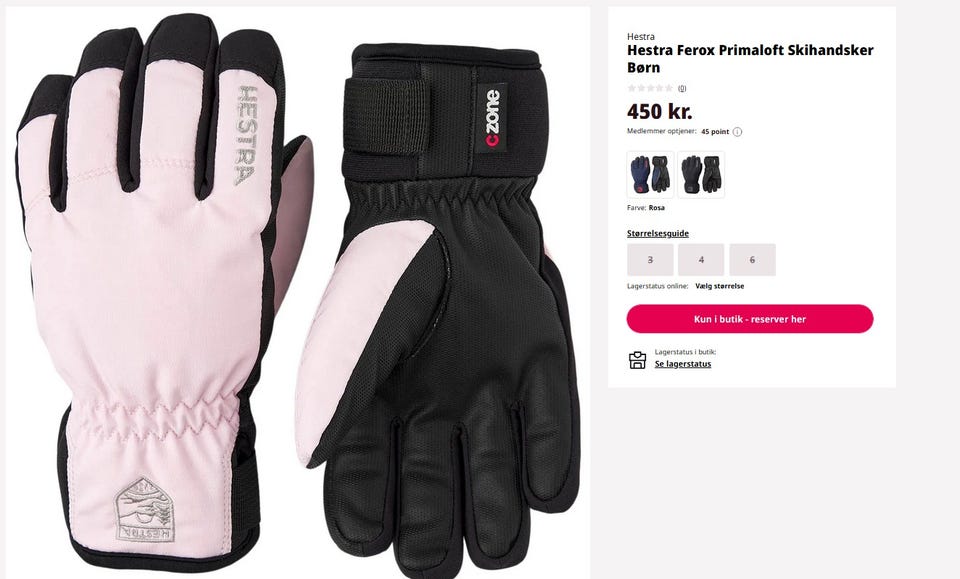Open the (0) review count

click(682, 88)
